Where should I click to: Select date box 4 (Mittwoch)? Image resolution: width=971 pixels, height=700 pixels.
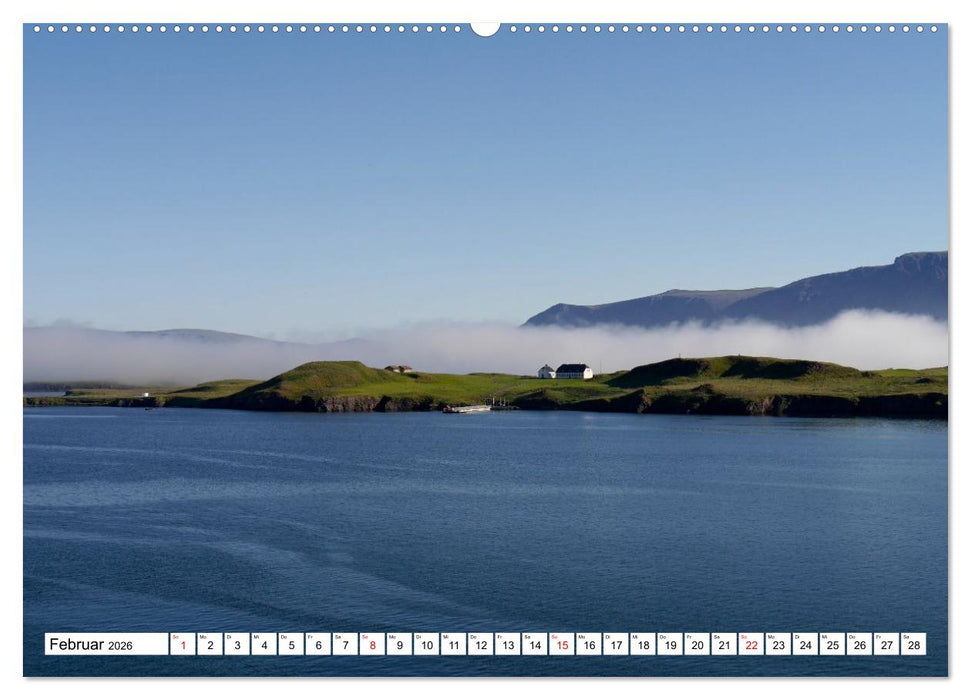tap(264, 645)
